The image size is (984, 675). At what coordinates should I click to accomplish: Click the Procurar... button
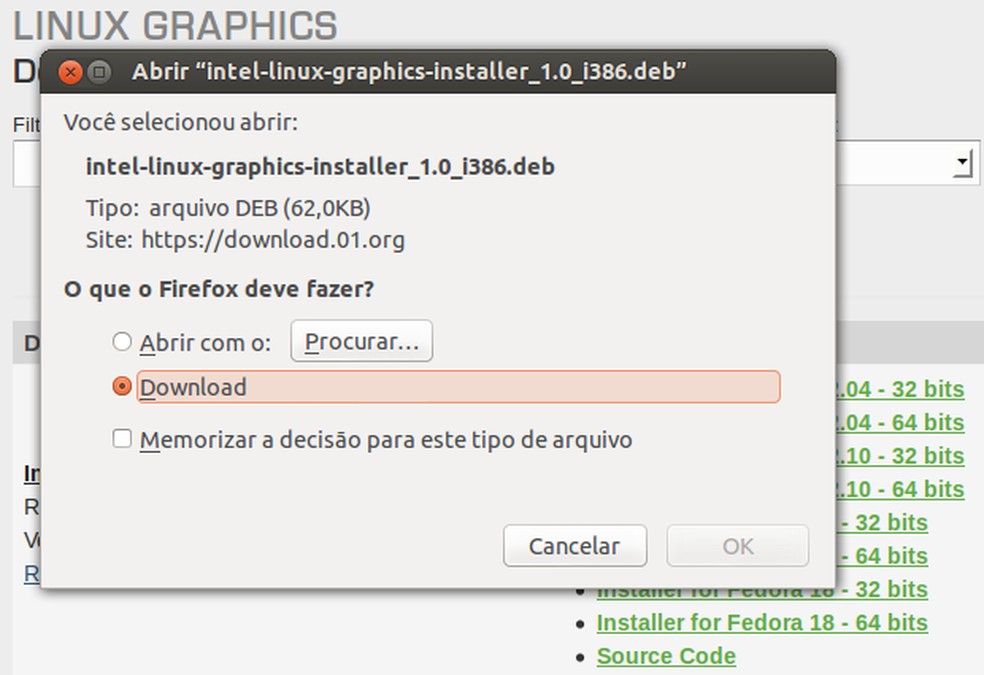(x=361, y=341)
